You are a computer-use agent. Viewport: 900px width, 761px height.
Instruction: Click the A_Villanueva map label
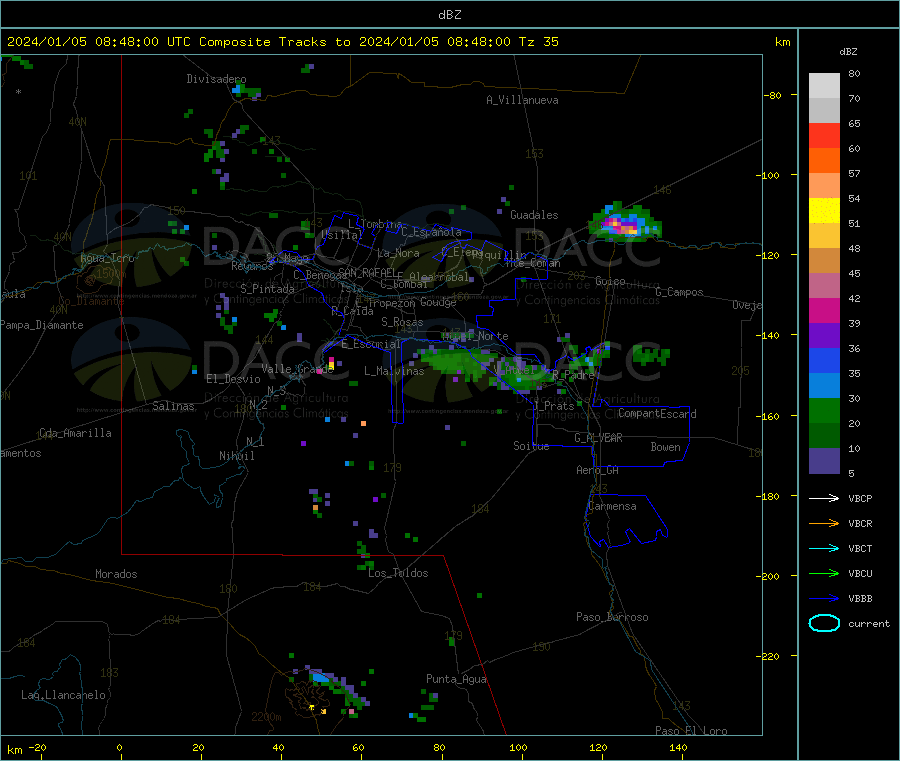[x=522, y=100]
